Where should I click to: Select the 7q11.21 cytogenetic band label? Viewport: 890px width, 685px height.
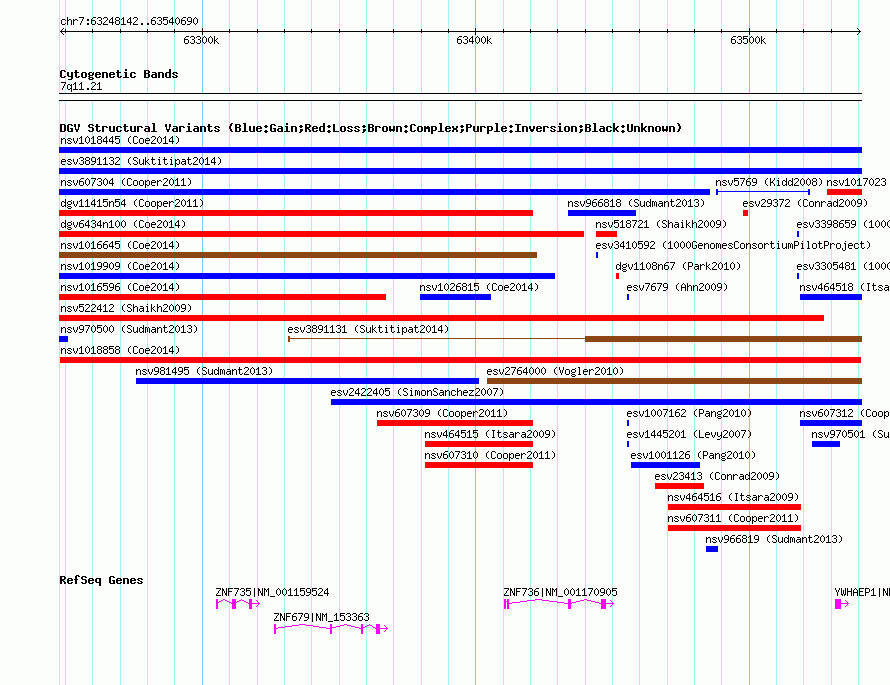pyautogui.click(x=81, y=86)
